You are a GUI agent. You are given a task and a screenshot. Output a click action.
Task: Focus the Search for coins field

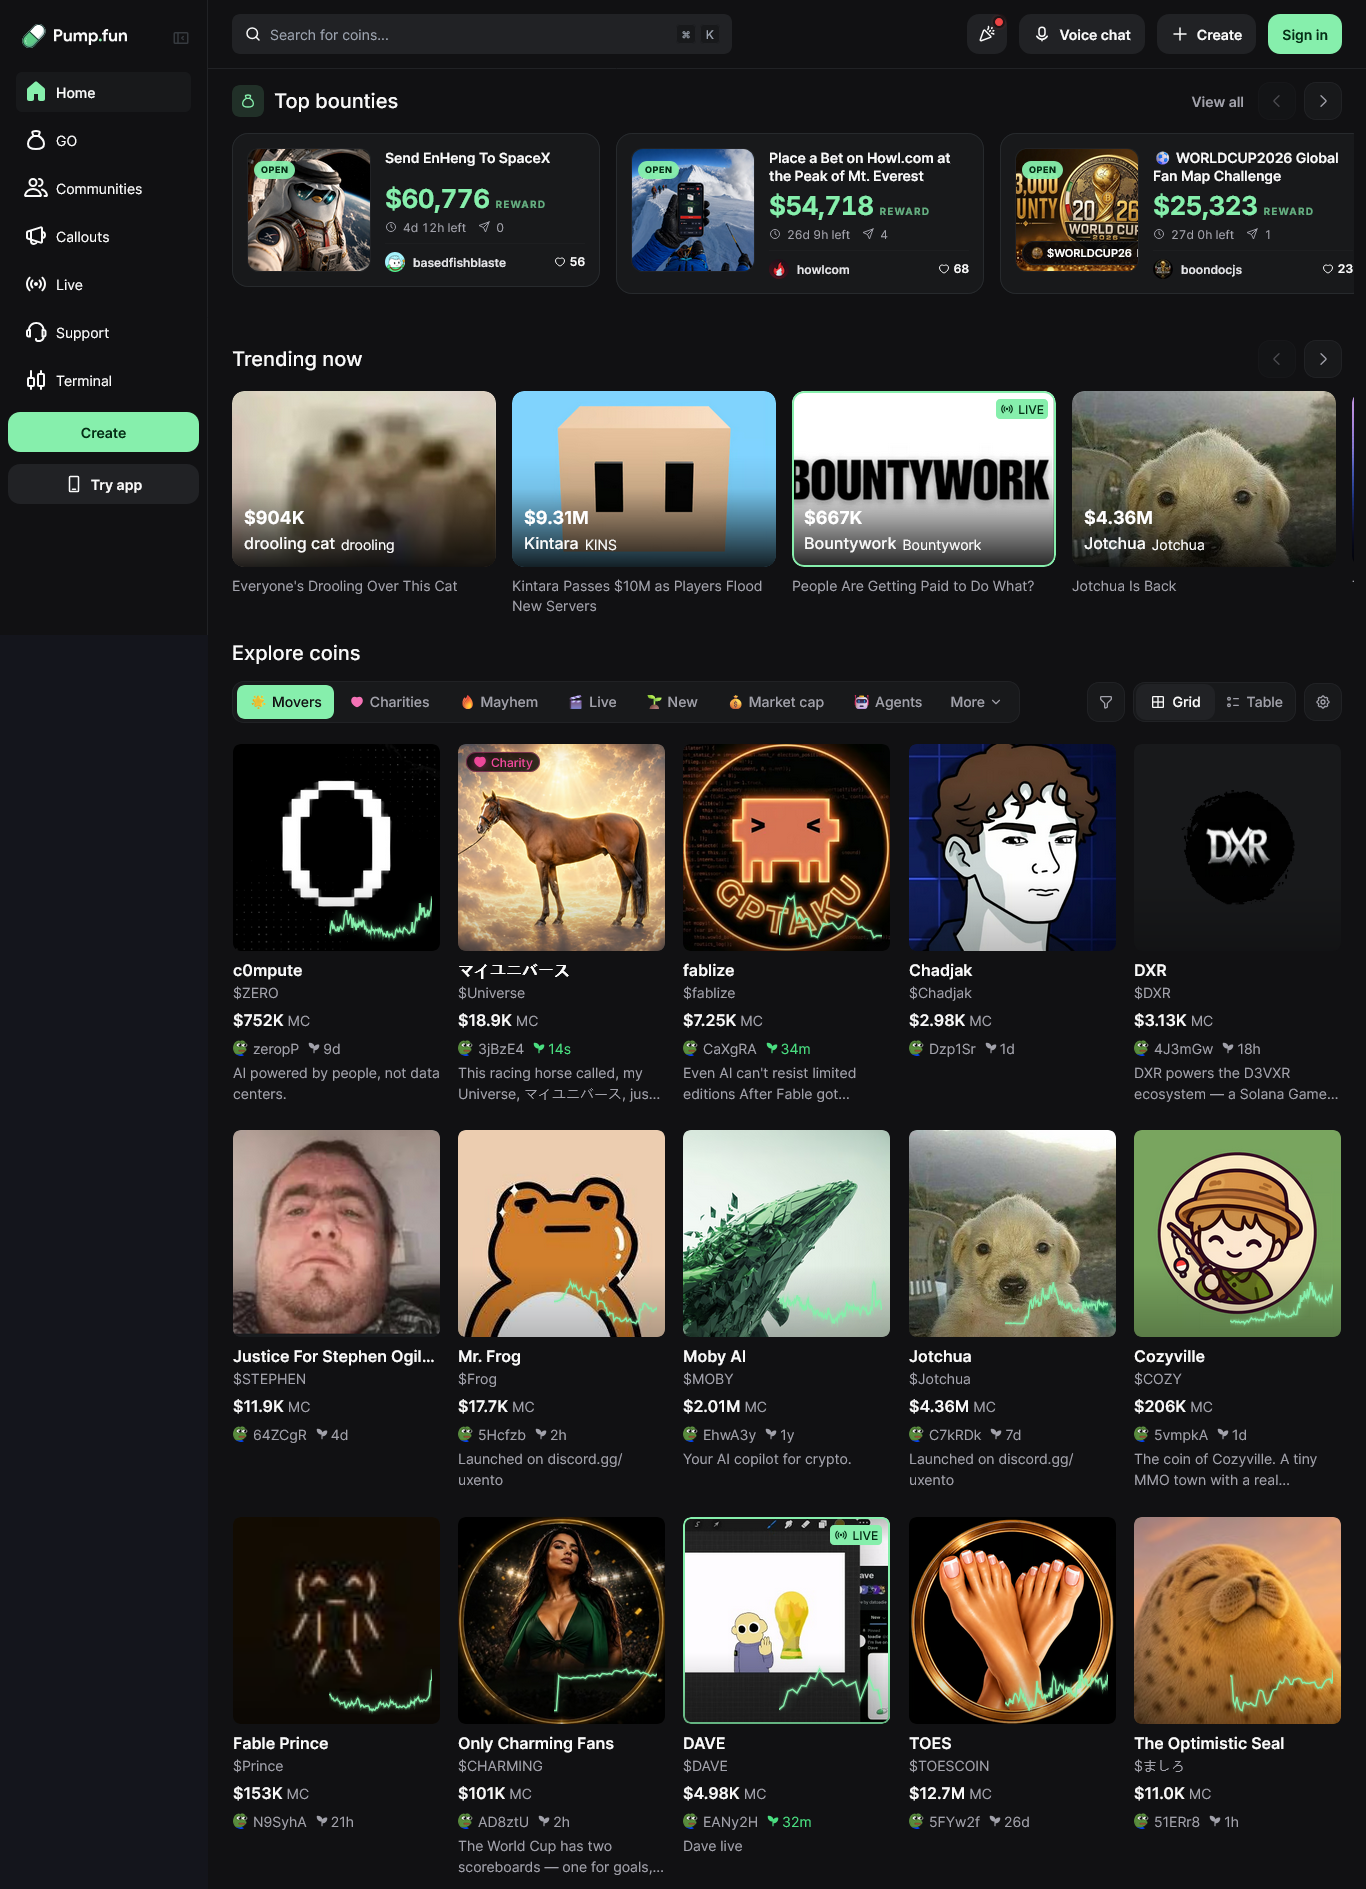coord(482,34)
